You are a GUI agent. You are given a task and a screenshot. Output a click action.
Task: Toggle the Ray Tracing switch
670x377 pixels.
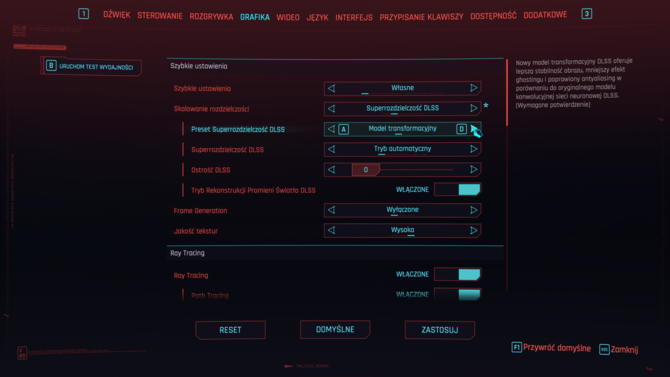[458, 274]
